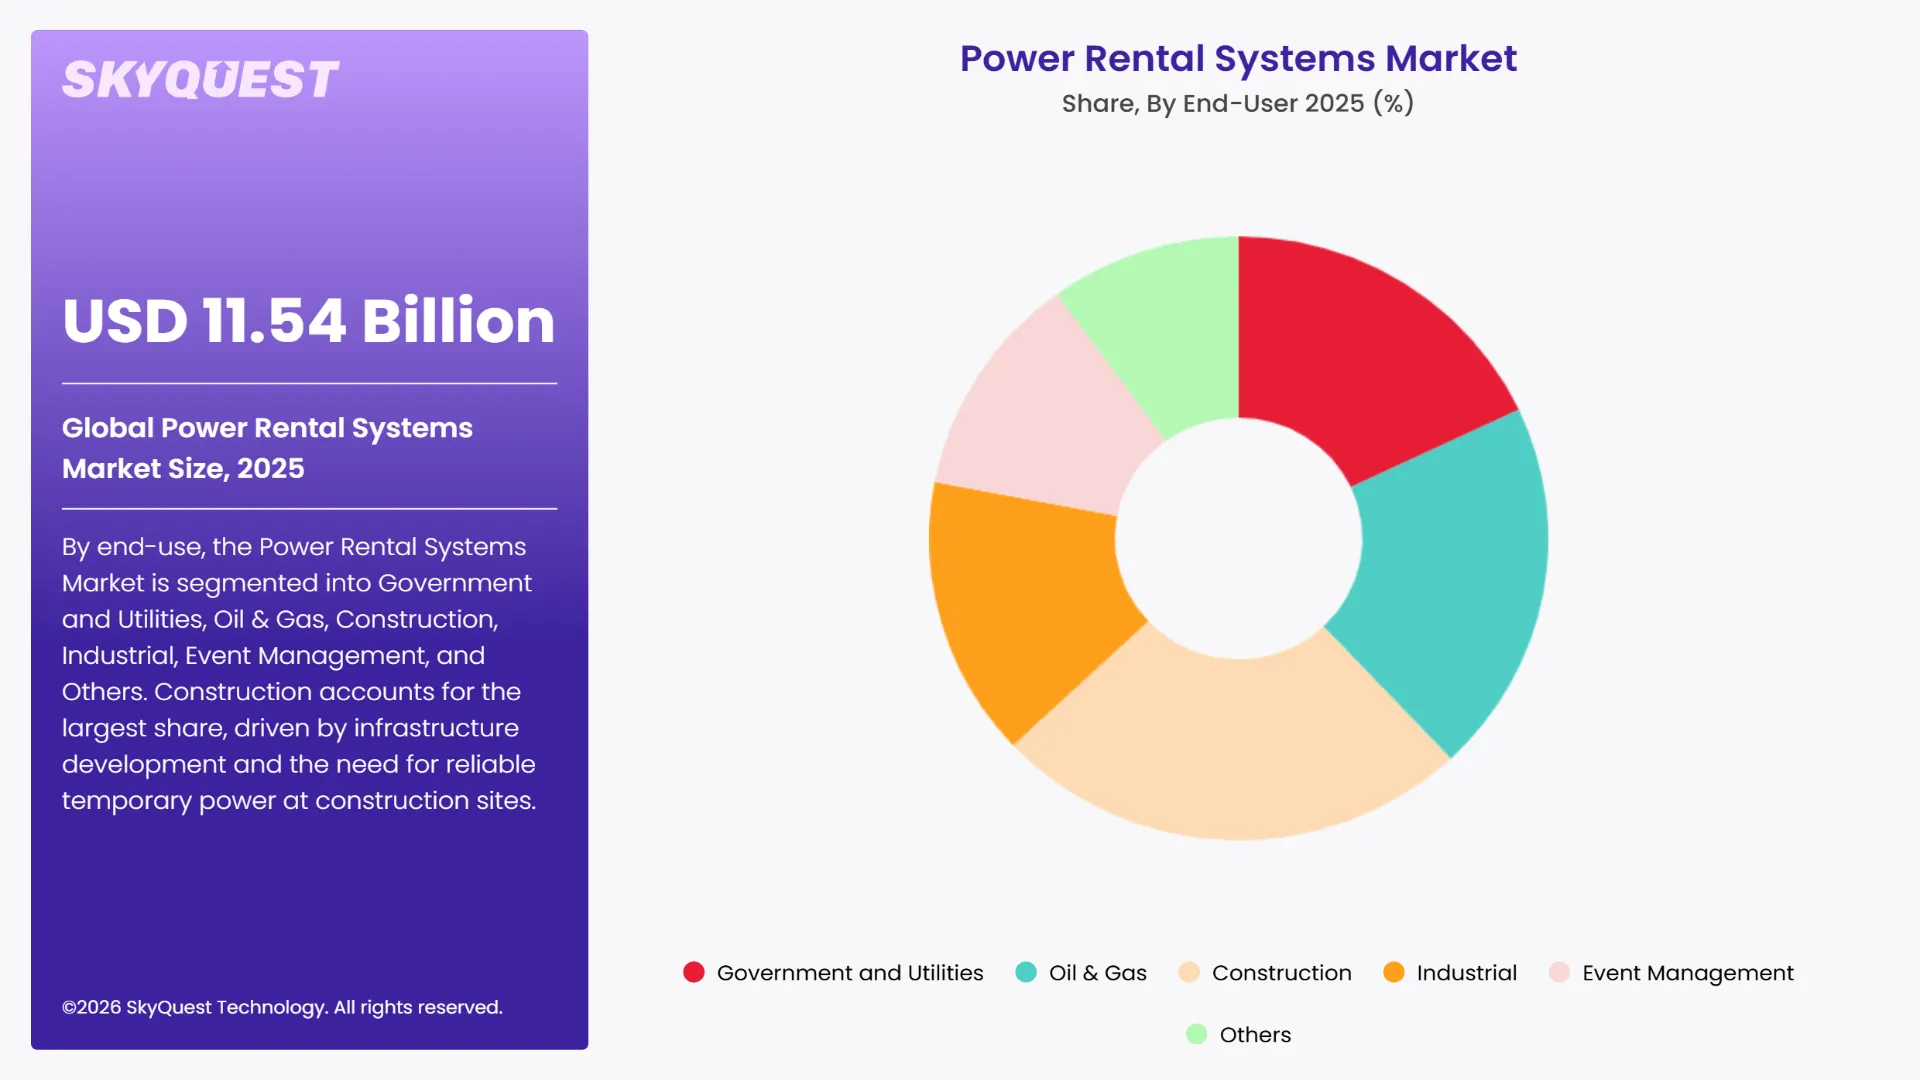
Task: Click the pink Event Management legend dot
Action: pos(1559,972)
